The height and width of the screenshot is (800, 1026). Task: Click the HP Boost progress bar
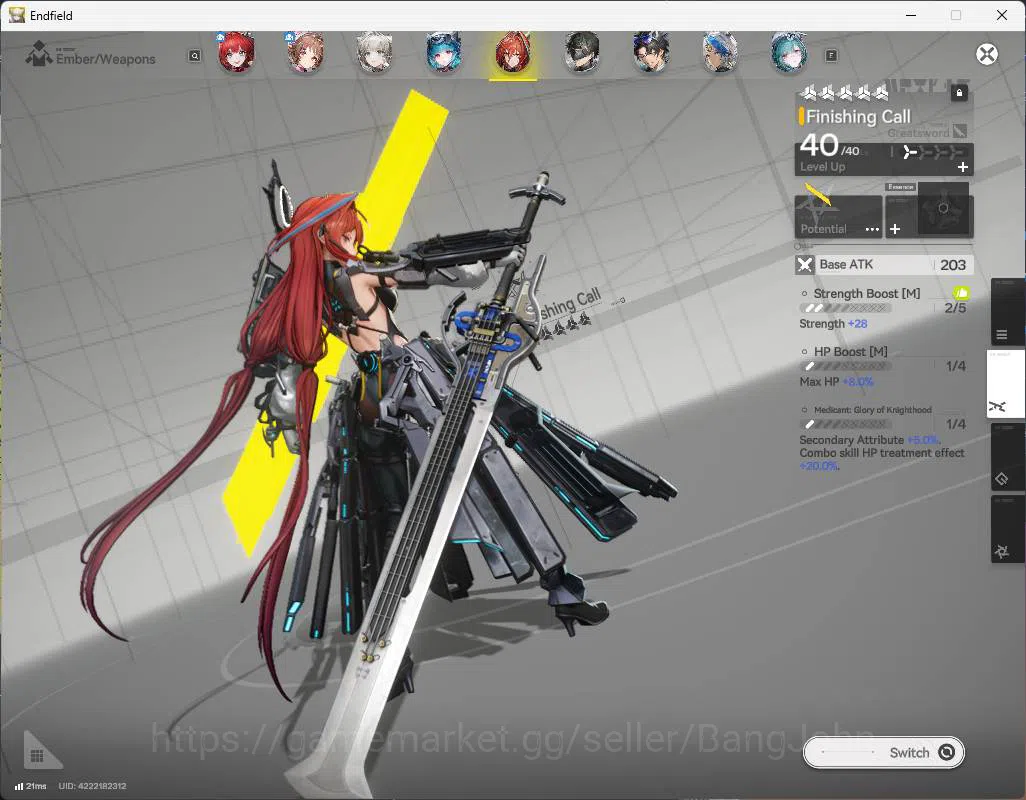click(x=845, y=366)
